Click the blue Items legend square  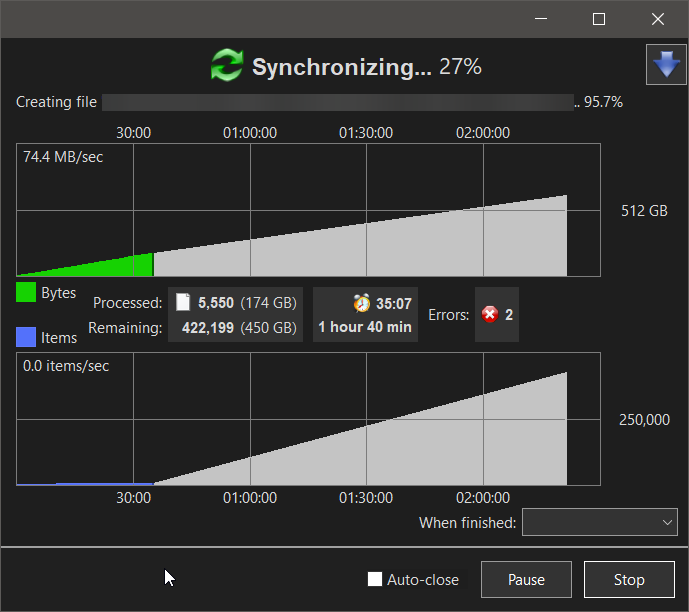26,337
